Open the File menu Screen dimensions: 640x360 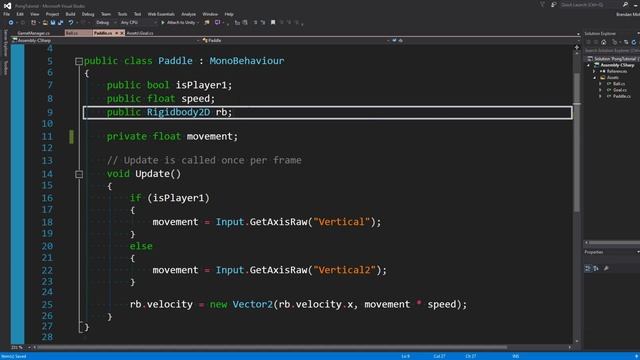click(x=7, y=14)
